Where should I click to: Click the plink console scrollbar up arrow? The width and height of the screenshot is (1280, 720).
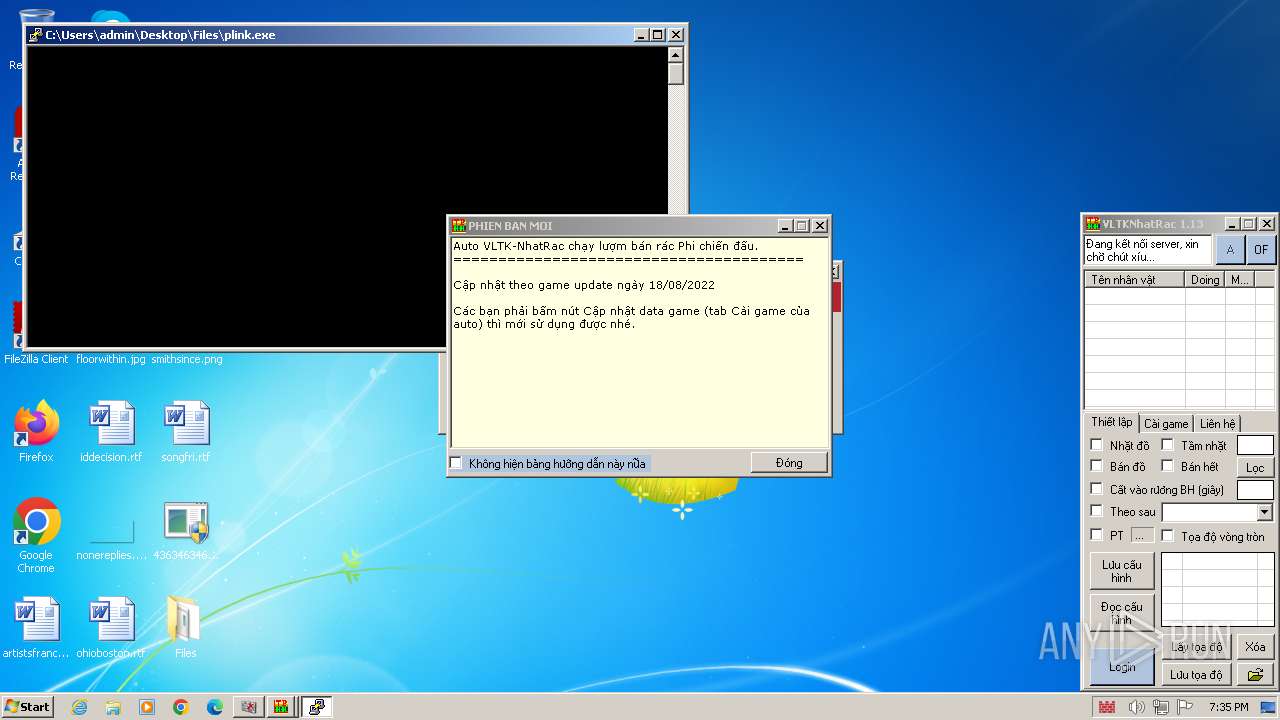pos(676,56)
